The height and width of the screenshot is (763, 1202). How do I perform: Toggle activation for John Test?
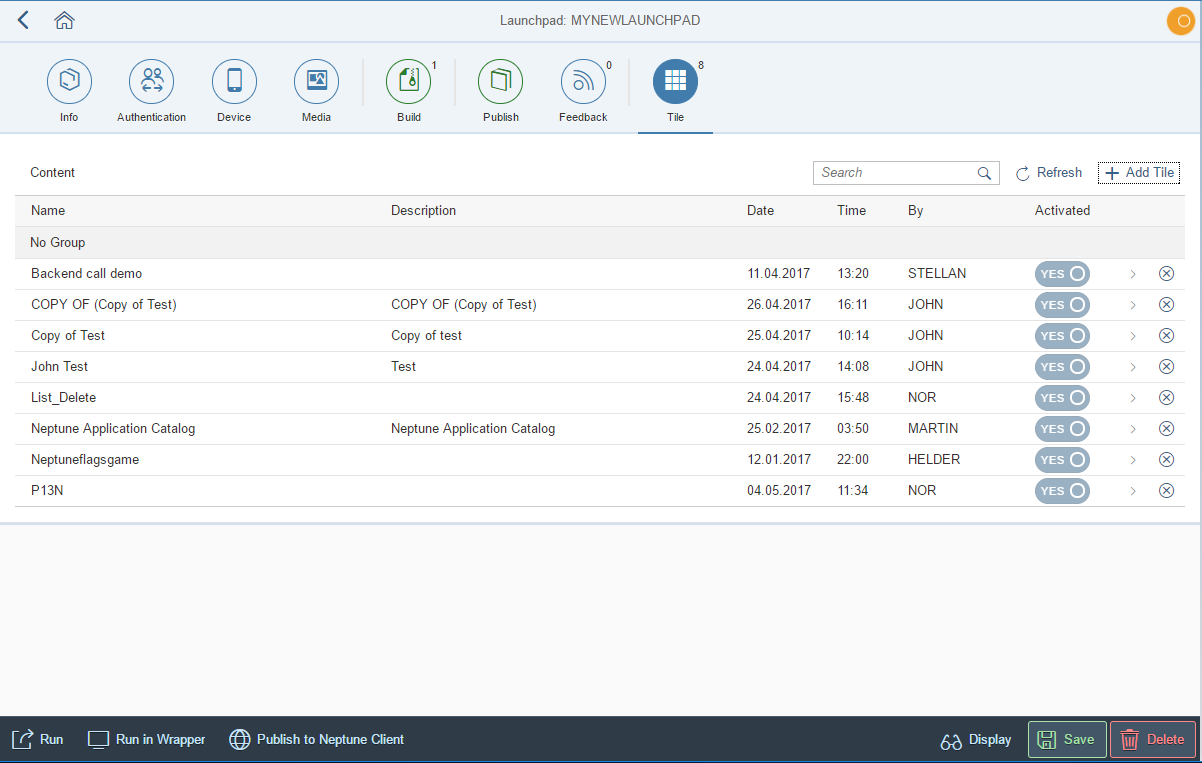(1062, 367)
